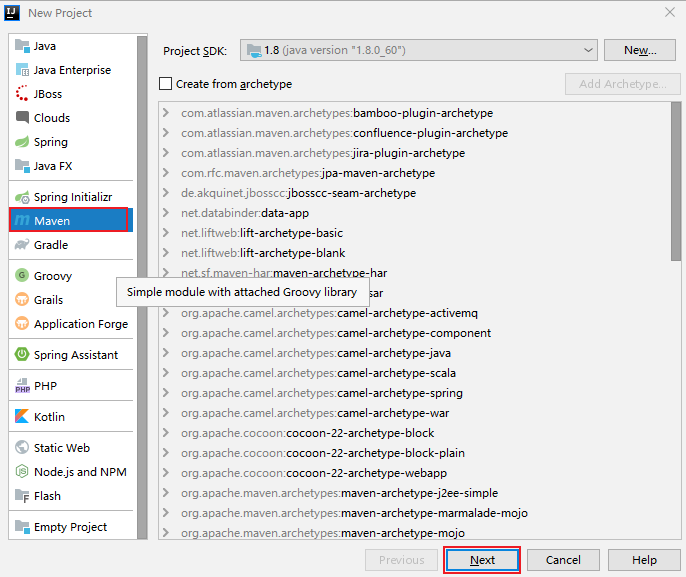
Task: Expand jbosscc-seam-archetype entry
Action: 166,192
